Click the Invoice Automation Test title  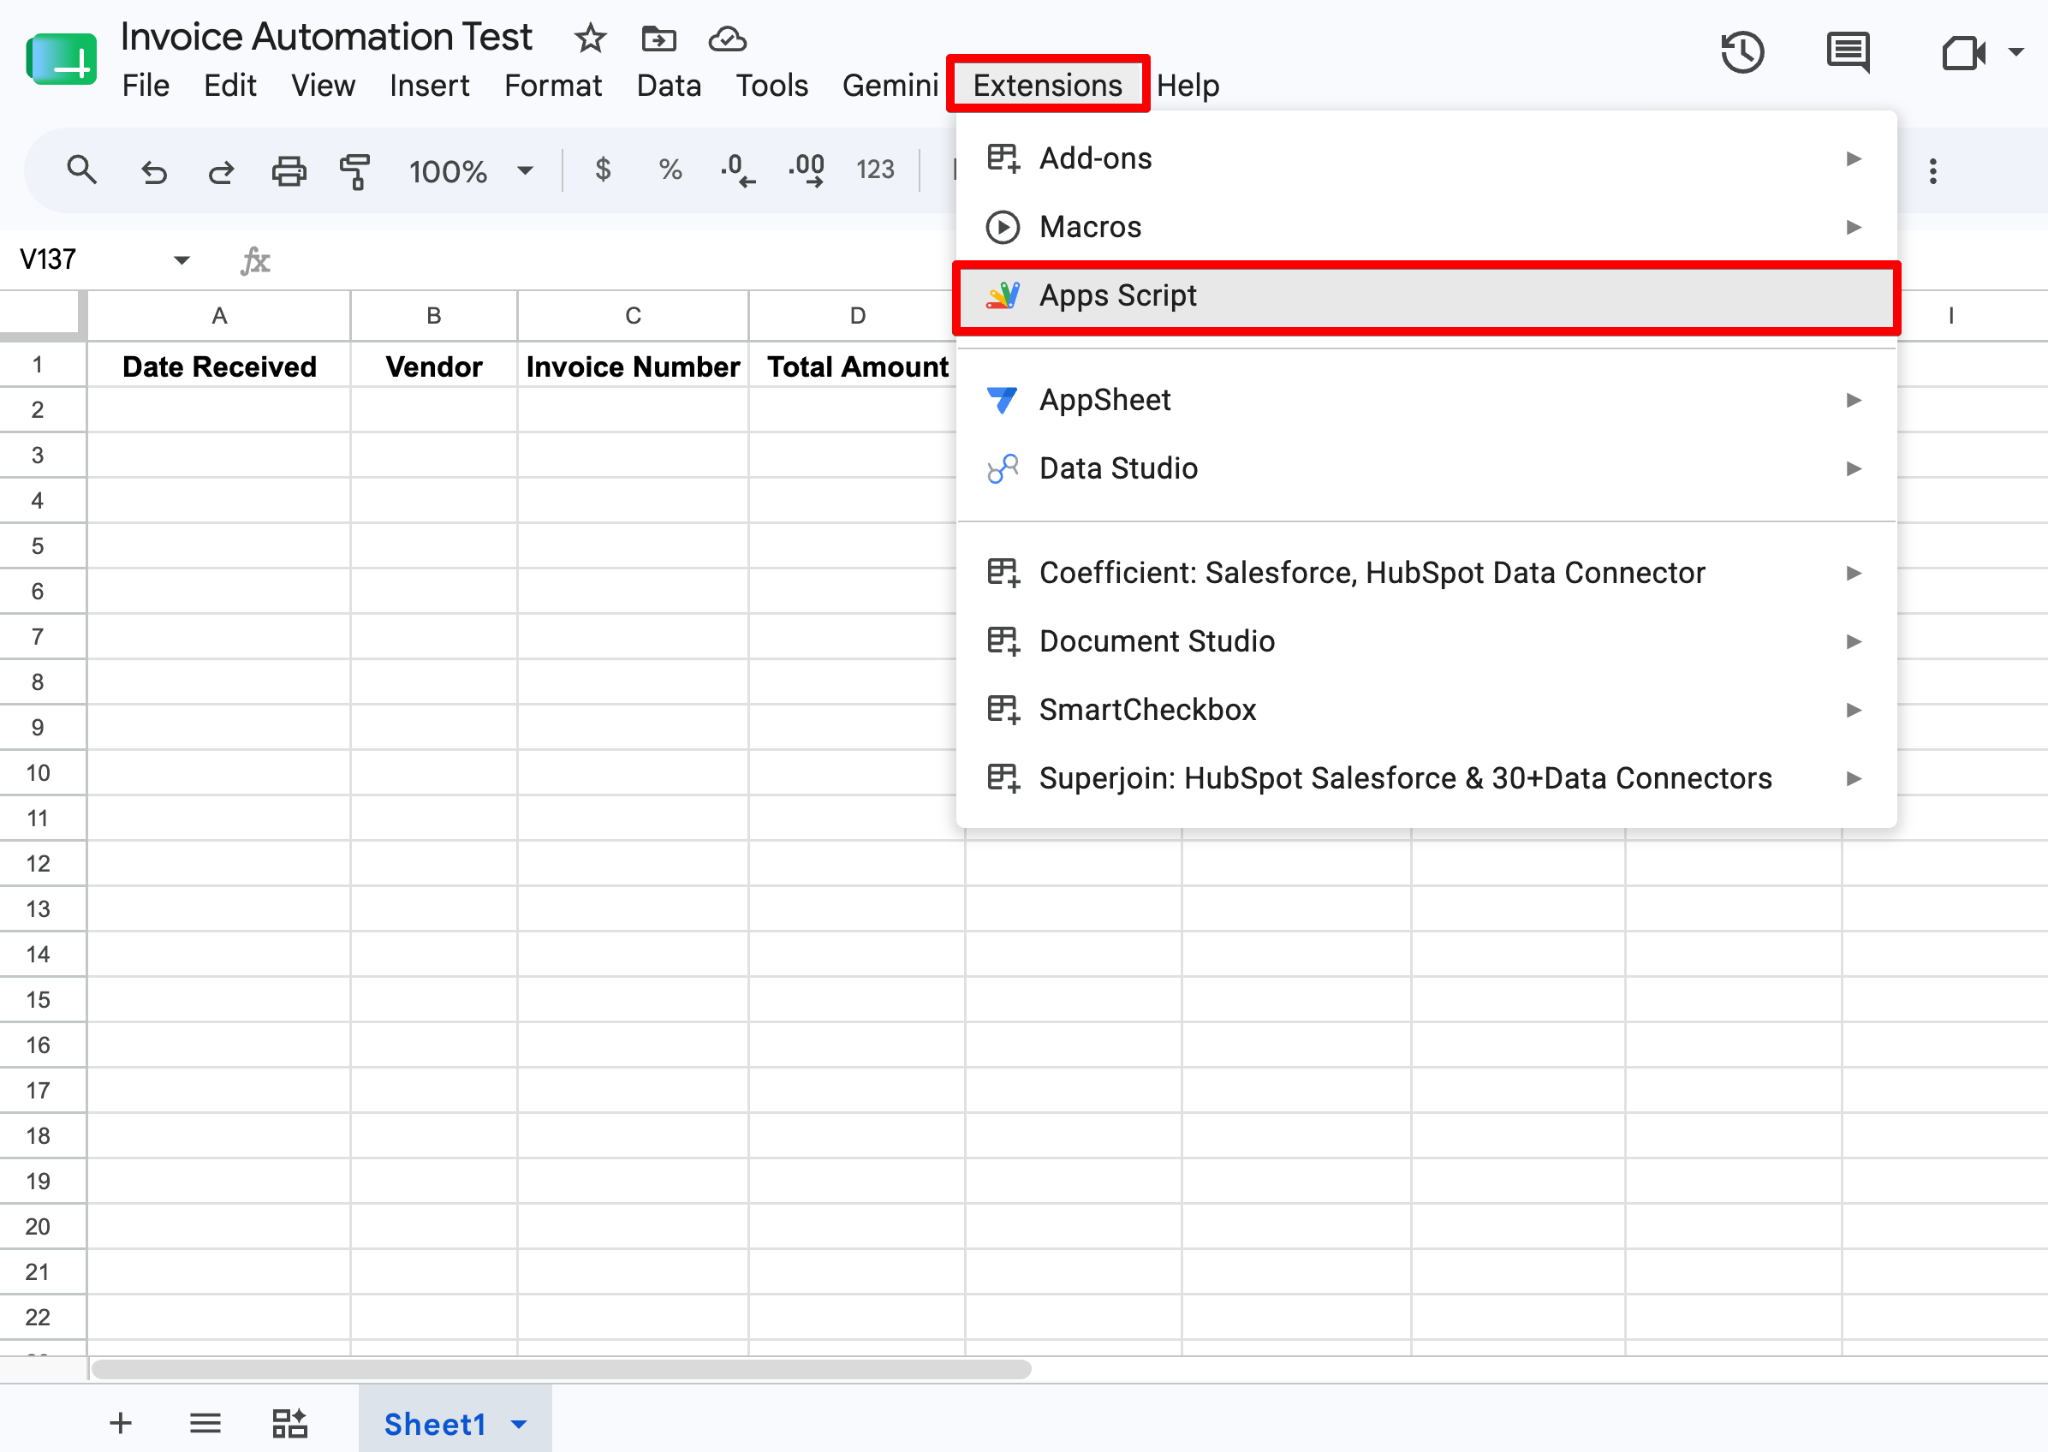326,38
